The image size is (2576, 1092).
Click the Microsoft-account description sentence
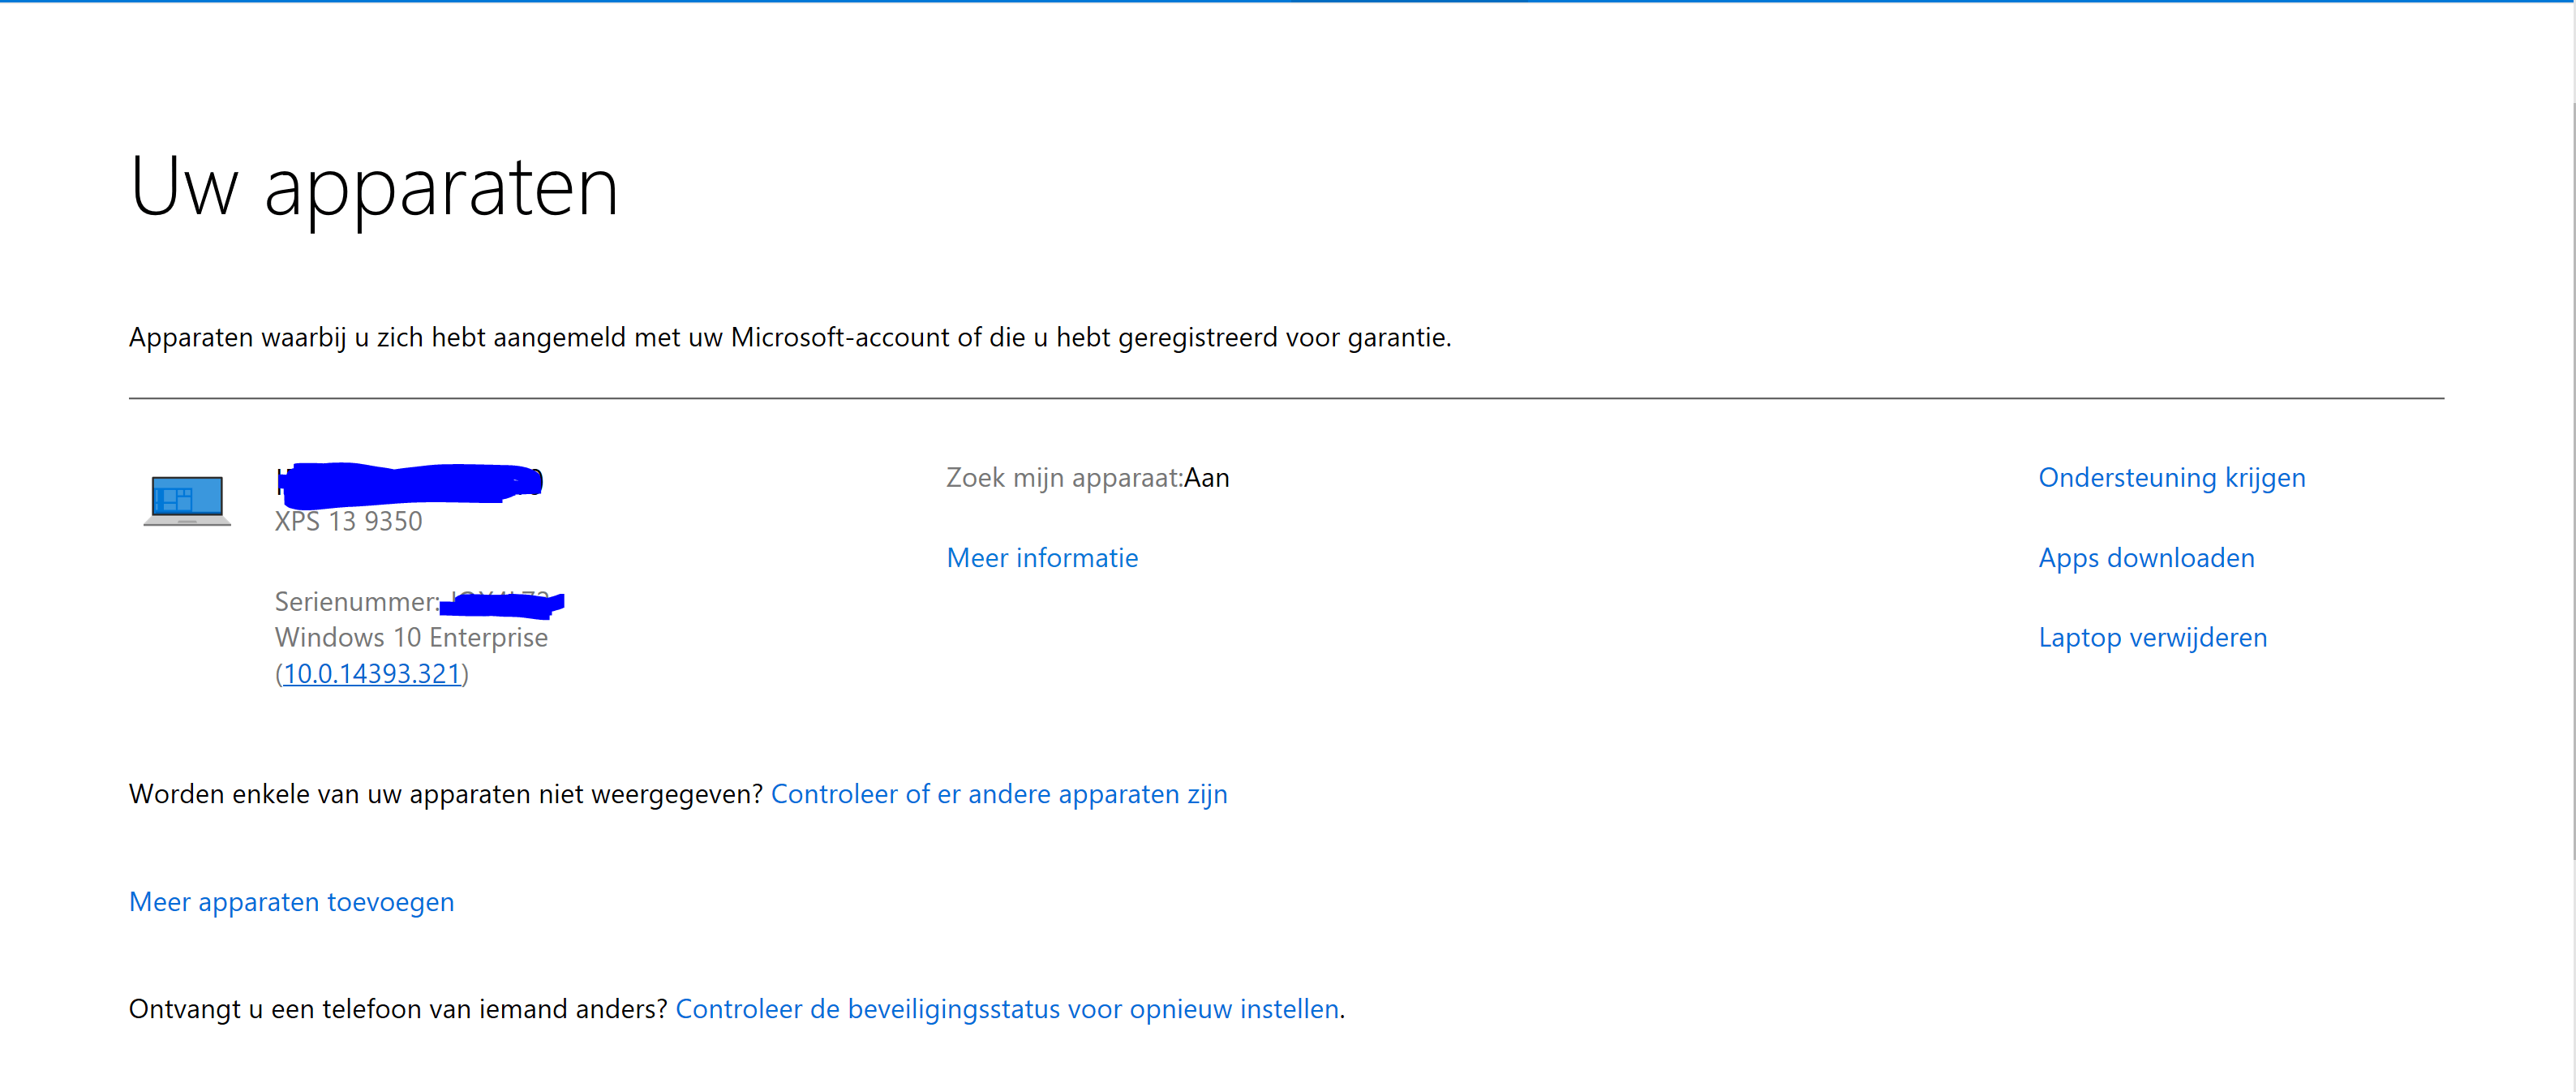[790, 338]
